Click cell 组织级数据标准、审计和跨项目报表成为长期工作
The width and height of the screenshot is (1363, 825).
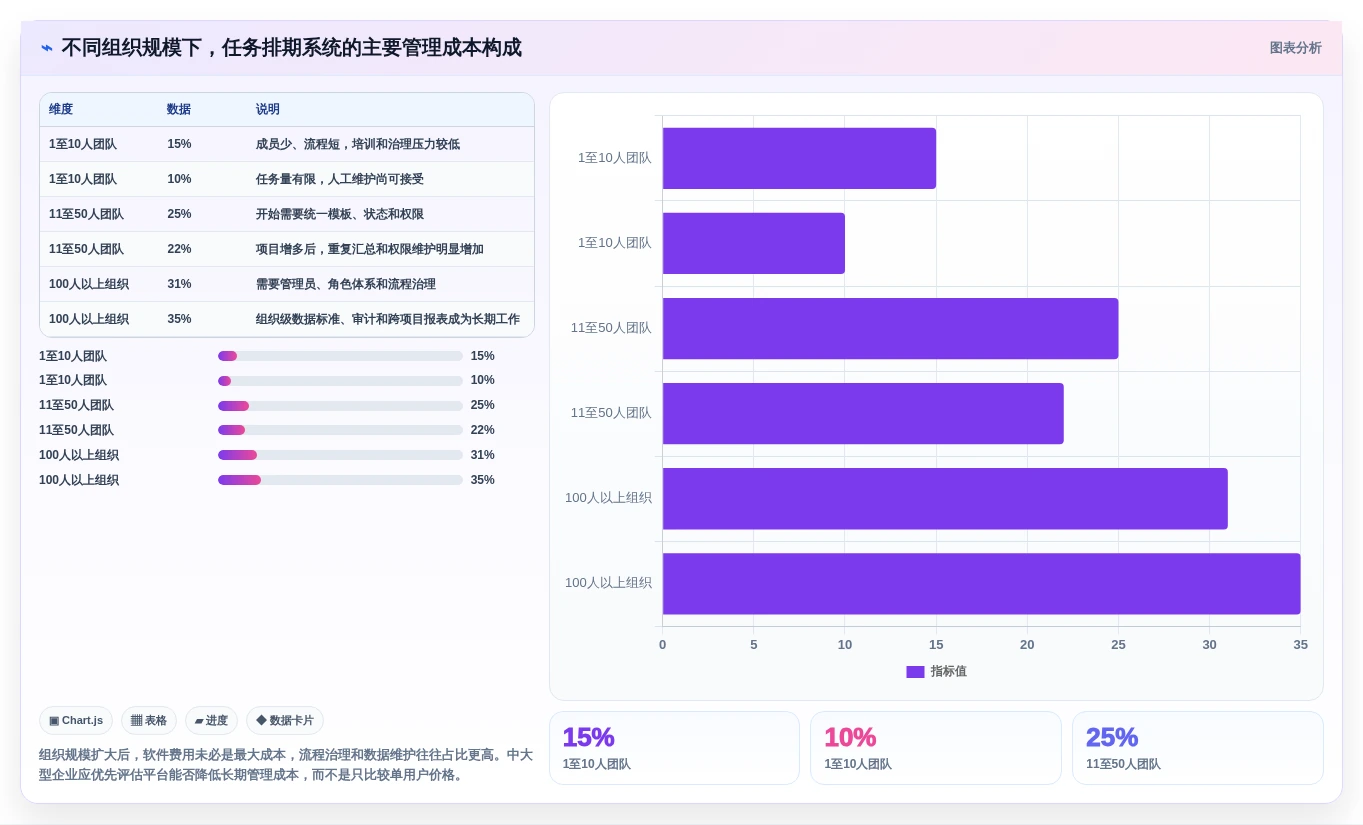coord(388,319)
